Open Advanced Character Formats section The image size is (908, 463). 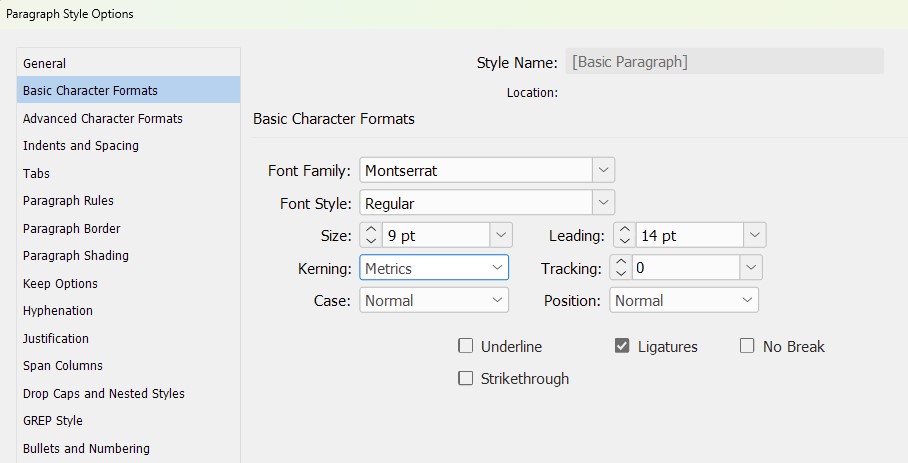pyautogui.click(x=103, y=118)
